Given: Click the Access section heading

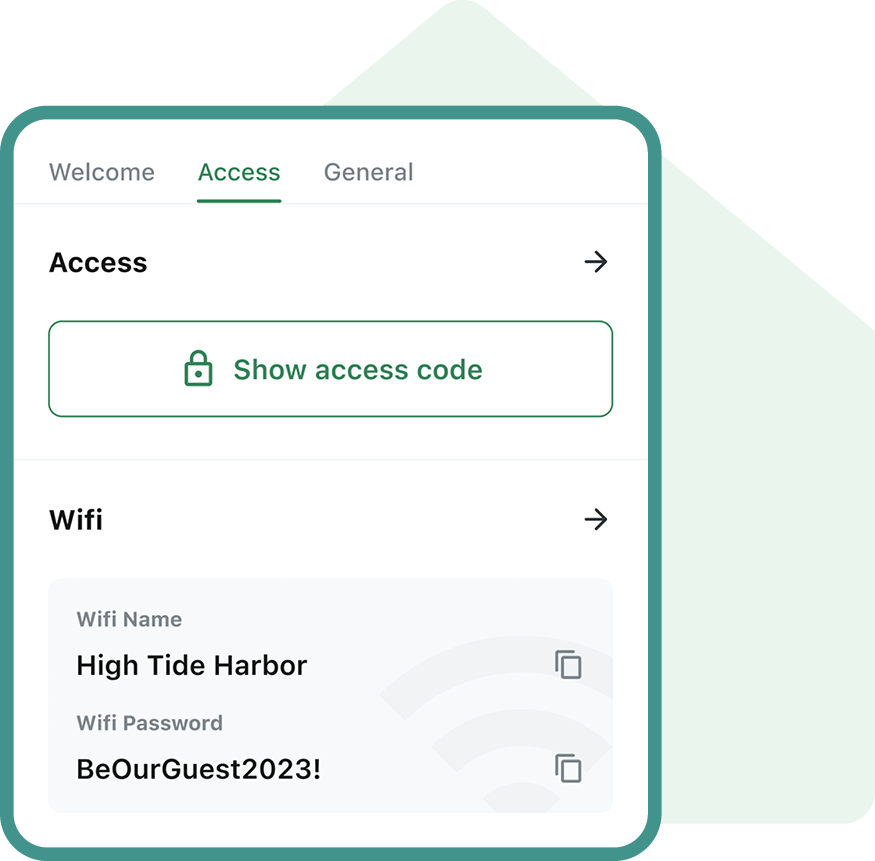Looking at the screenshot, I should tap(97, 262).
